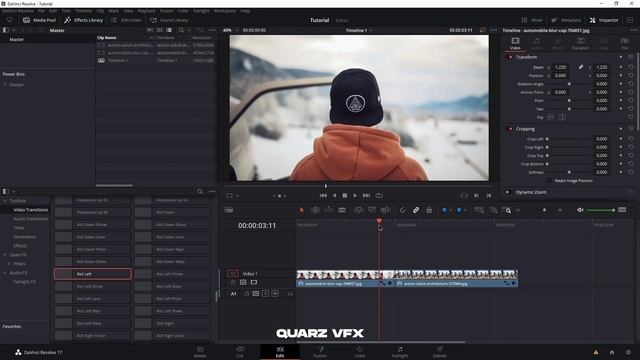Open the Media Pool panel
Image resolution: width=640 pixels, height=360 pixels.
point(39,20)
